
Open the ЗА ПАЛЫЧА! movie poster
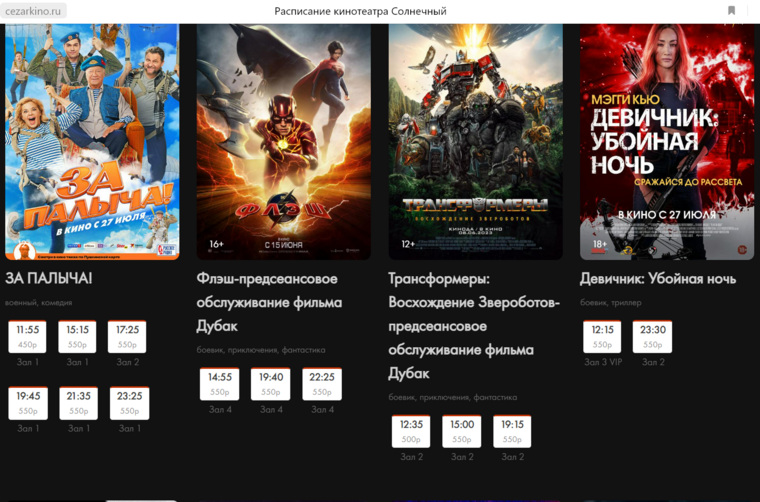tap(92, 141)
